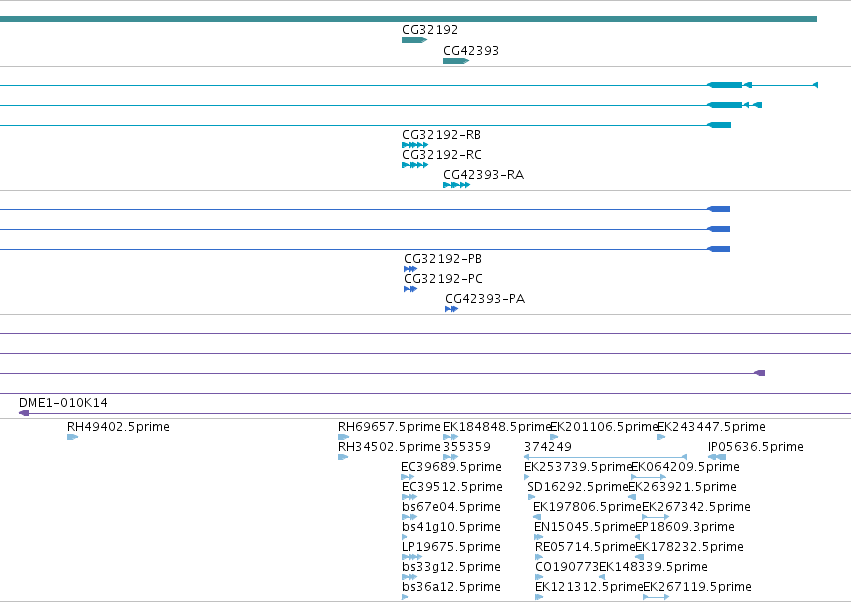851x602 pixels.
Task: Click the CG42393-RA transcript label
Action: (484, 175)
